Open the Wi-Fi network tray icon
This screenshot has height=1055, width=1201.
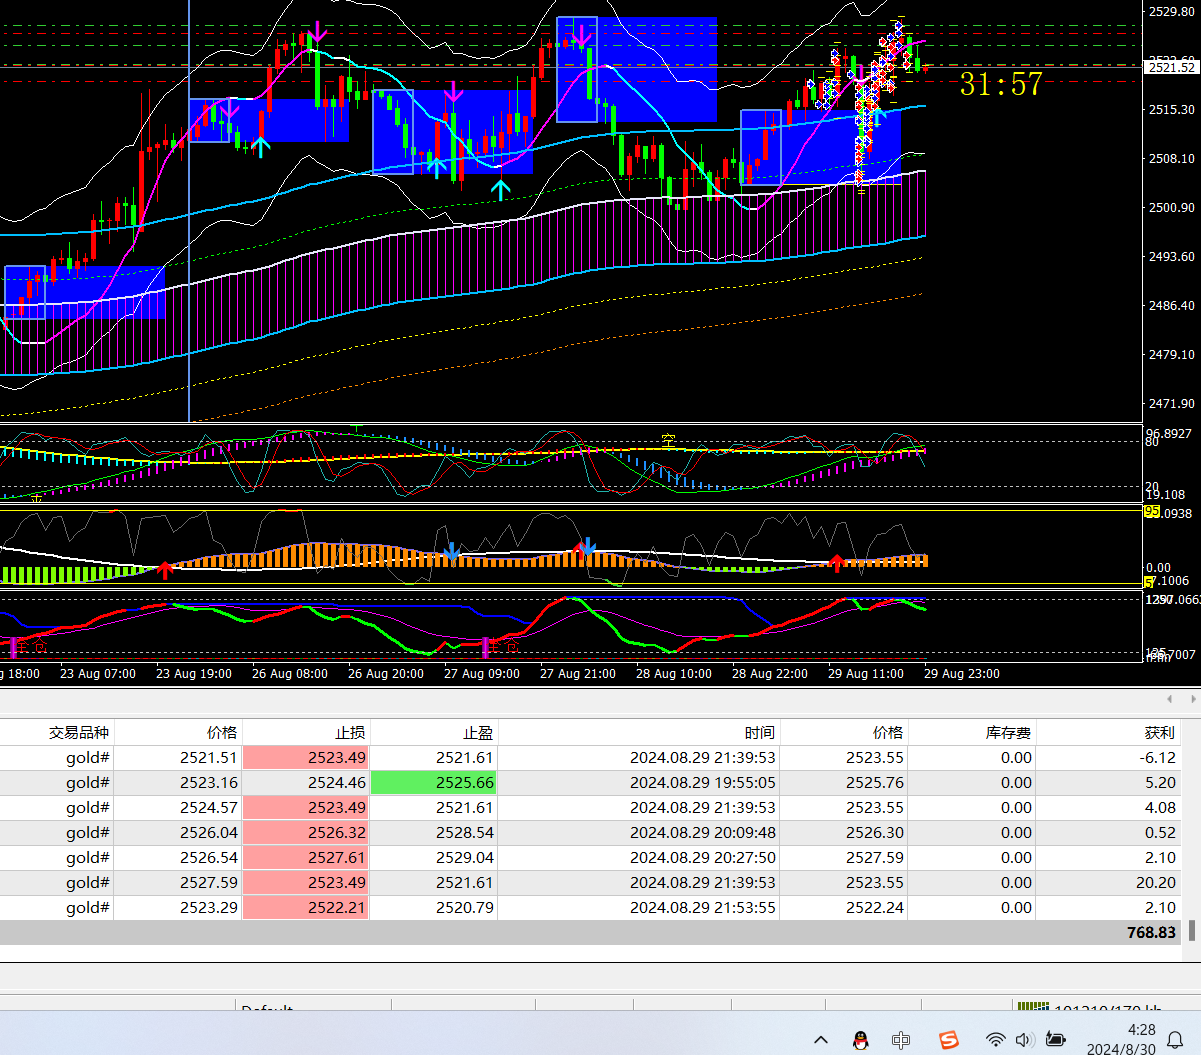point(995,1040)
